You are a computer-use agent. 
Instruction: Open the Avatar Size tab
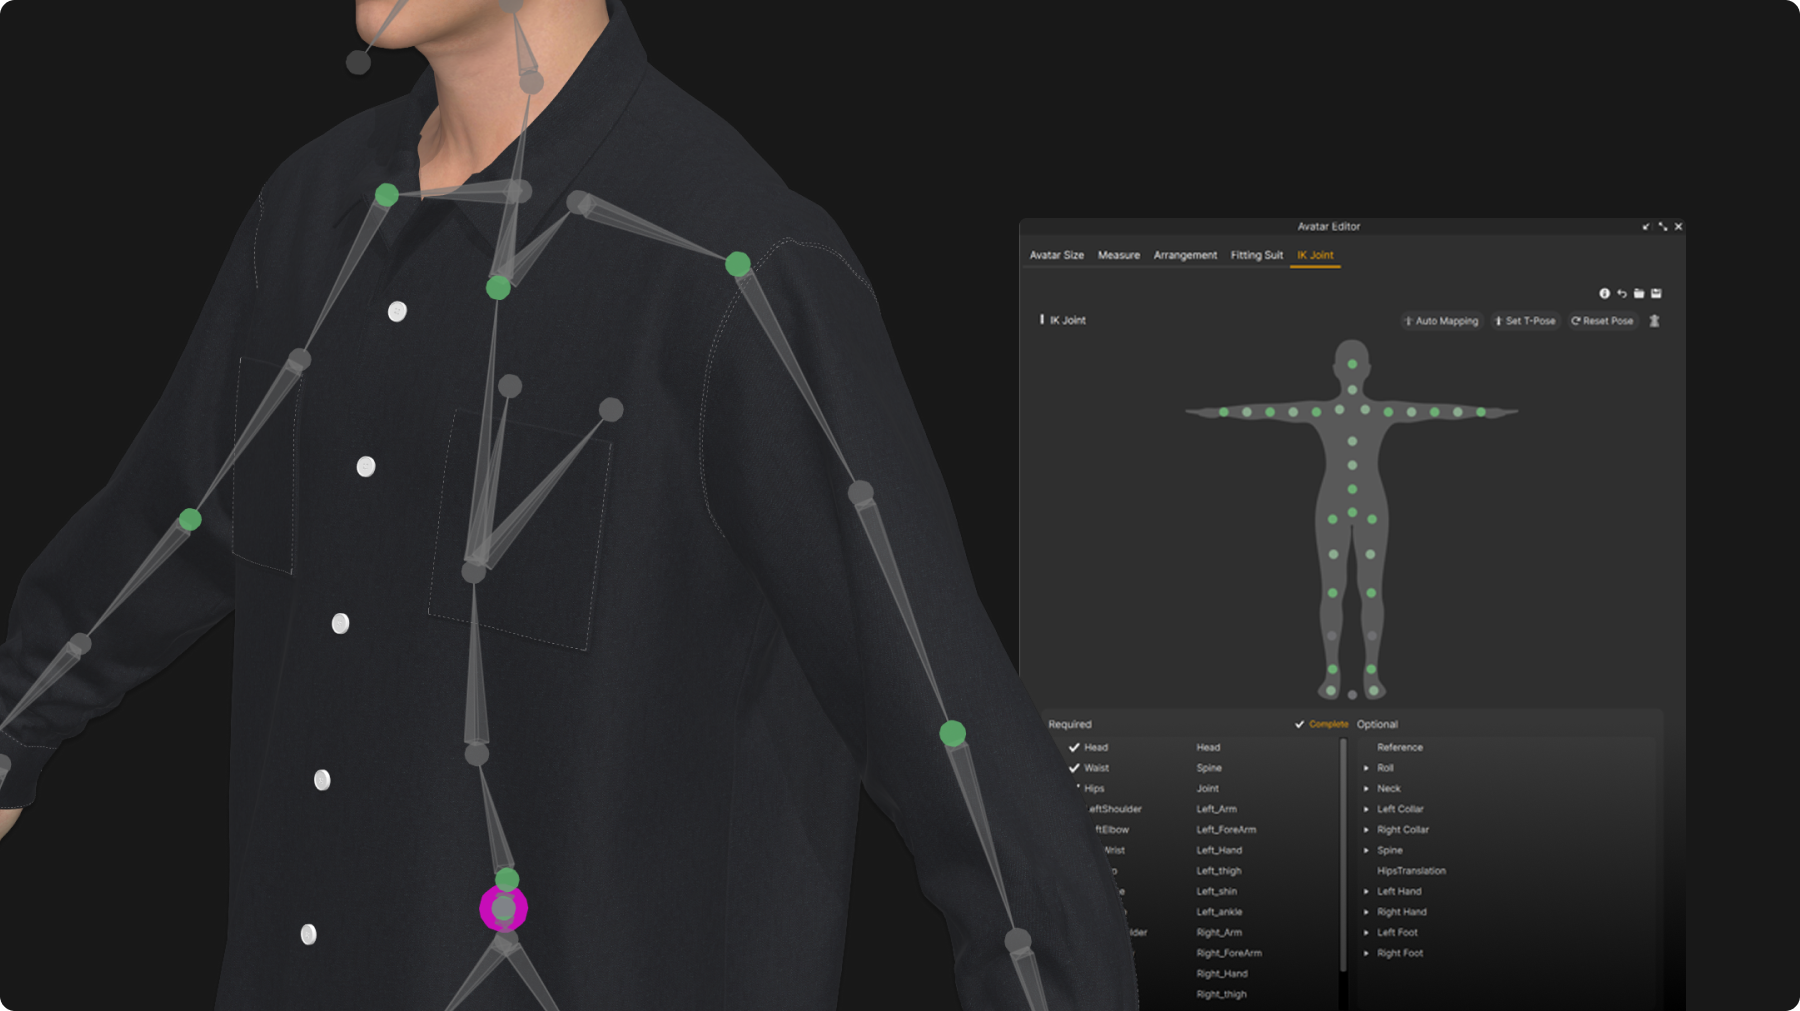1056,255
